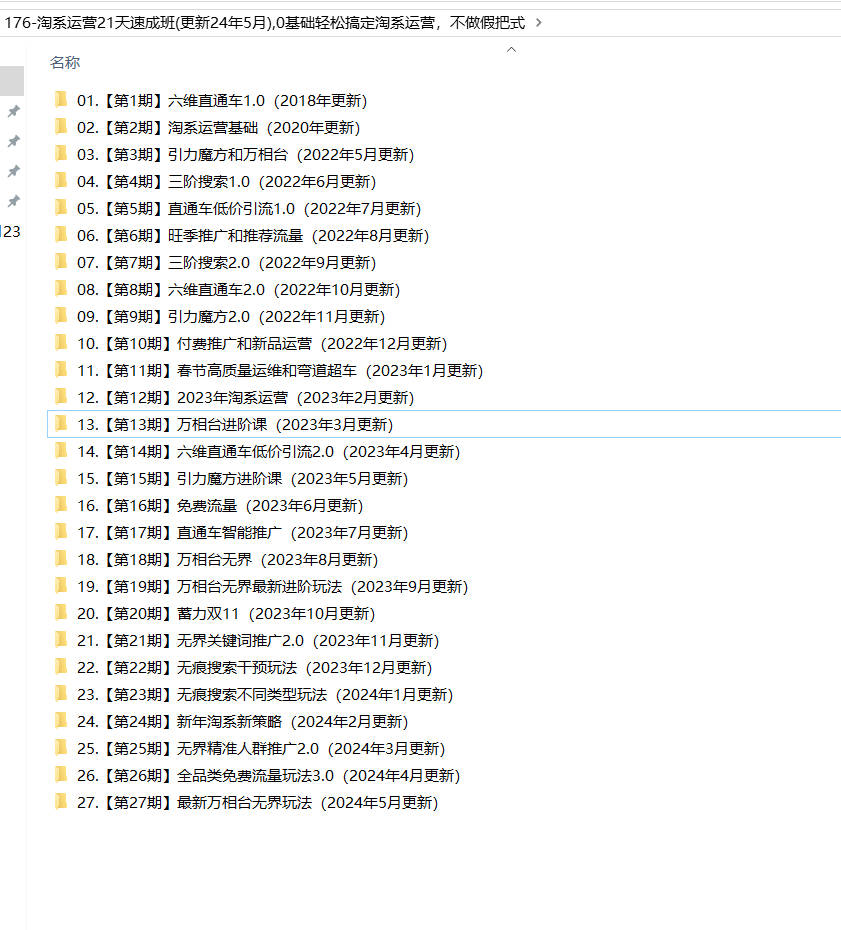This screenshot has width=841, height=930.
Task: Select text 25.【第25期】无界精准人群推广2.0 (2024年3月更新)
Action: click(x=261, y=749)
